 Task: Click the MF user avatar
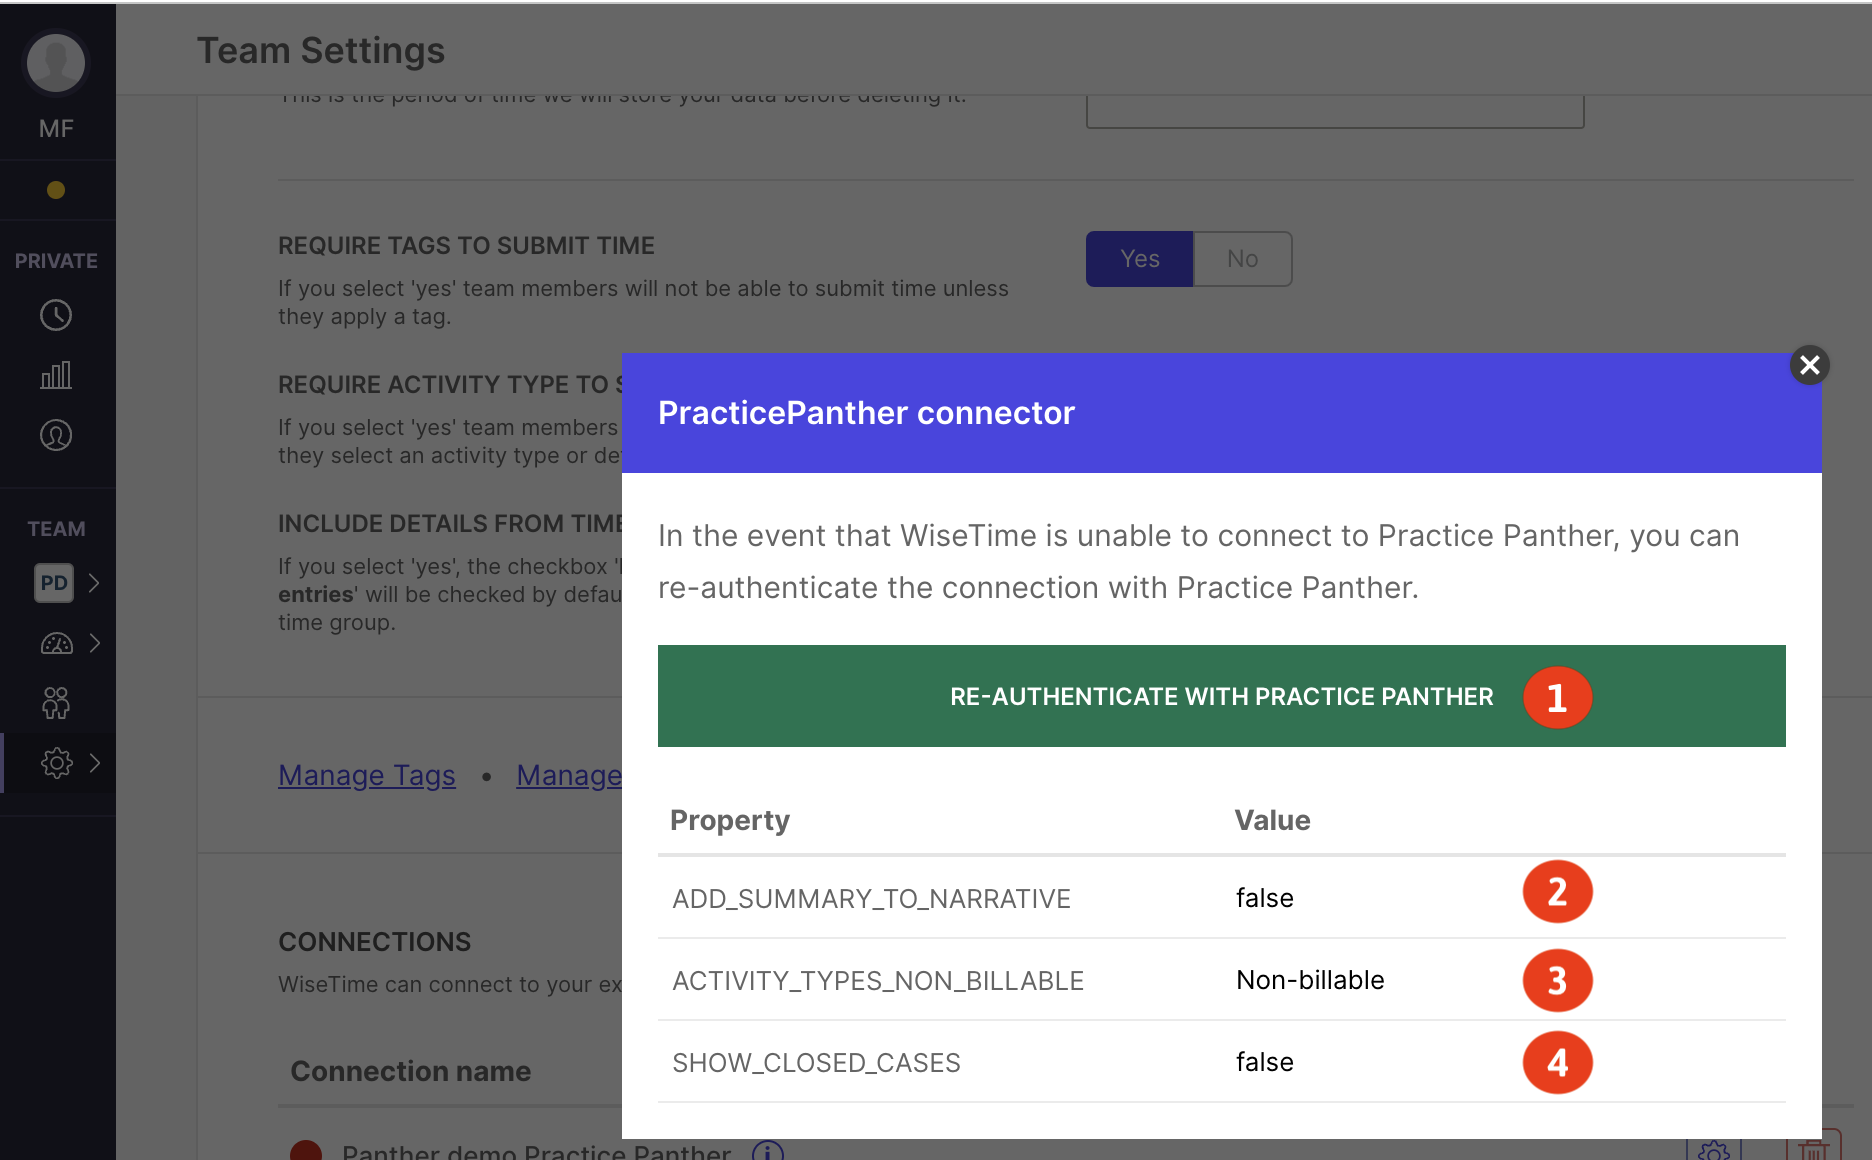(56, 63)
